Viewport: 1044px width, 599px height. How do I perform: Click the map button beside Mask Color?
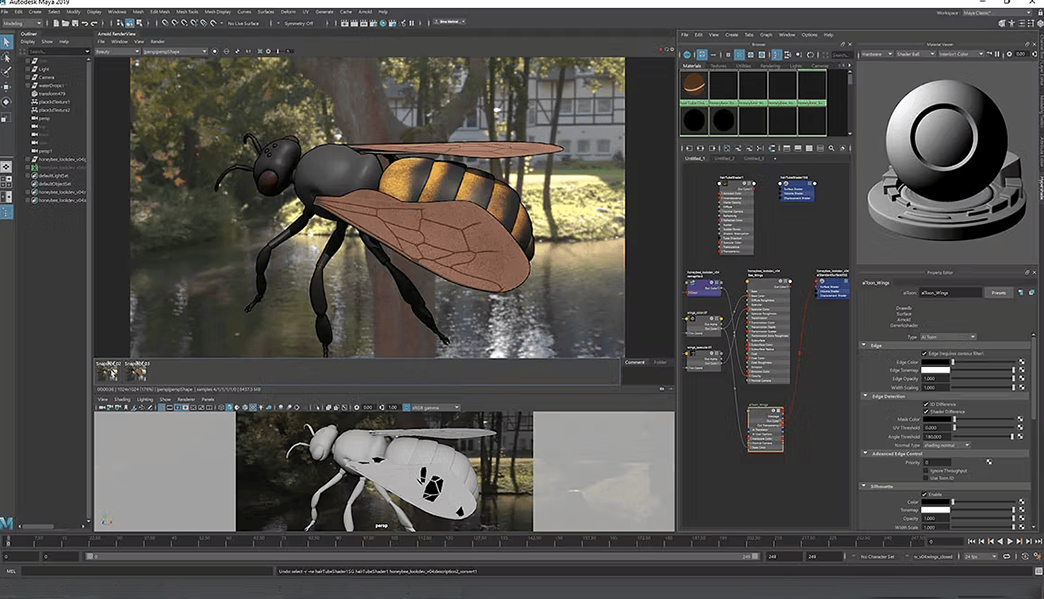[x=1020, y=419]
